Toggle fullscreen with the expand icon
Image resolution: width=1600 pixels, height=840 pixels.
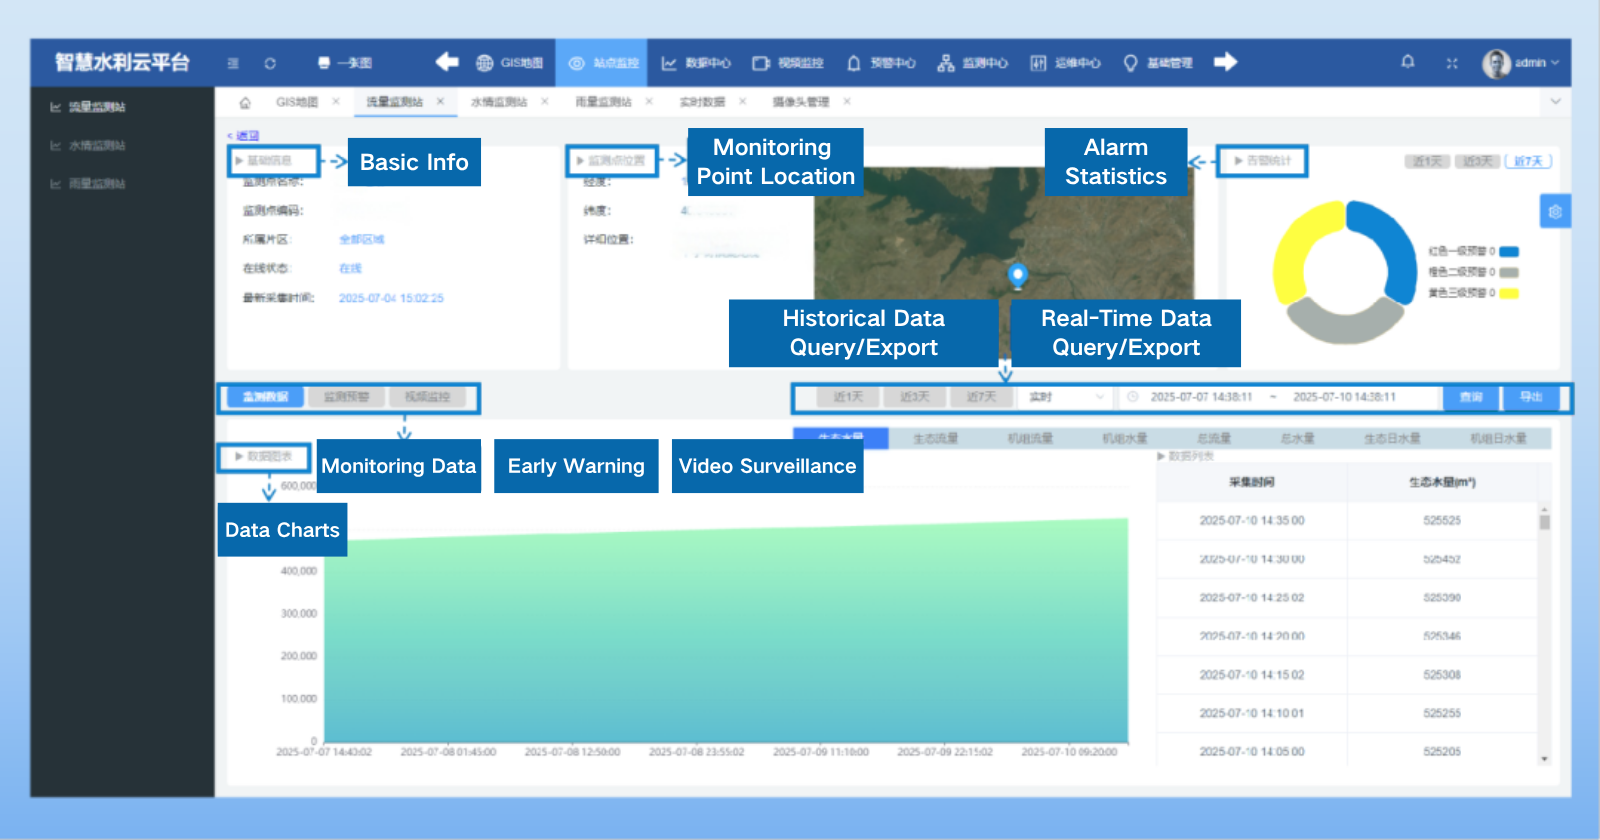pos(1452,63)
